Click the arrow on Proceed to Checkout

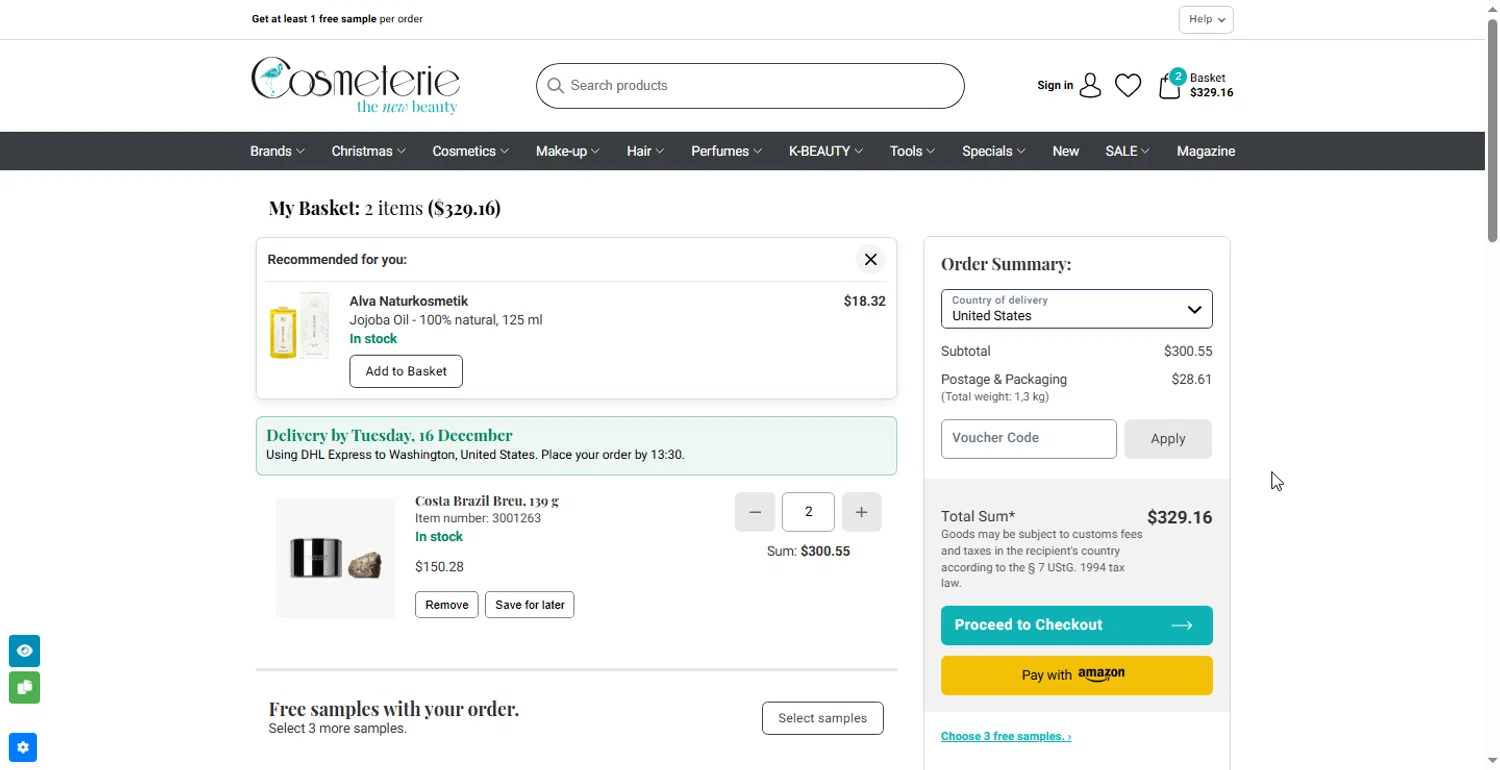(x=1182, y=626)
